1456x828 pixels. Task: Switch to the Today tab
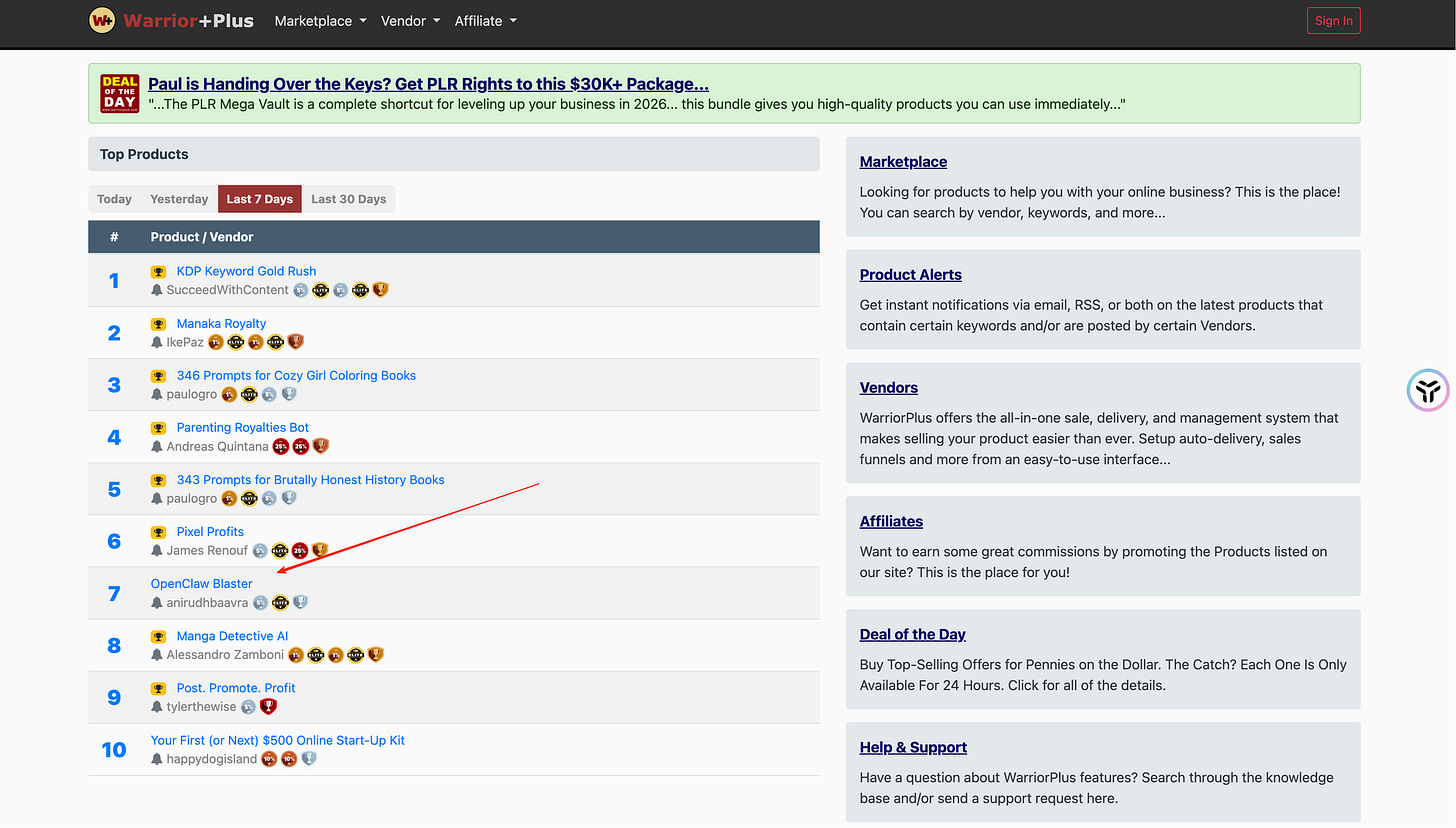click(x=115, y=199)
